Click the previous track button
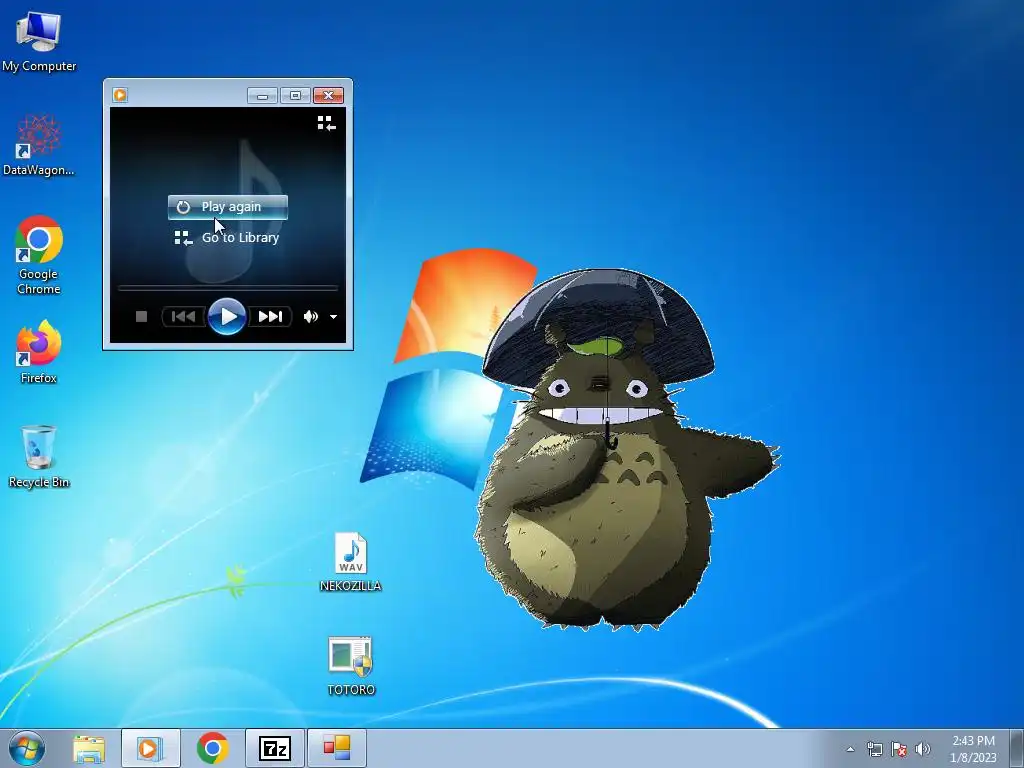The width and height of the screenshot is (1024, 768). coord(184,317)
